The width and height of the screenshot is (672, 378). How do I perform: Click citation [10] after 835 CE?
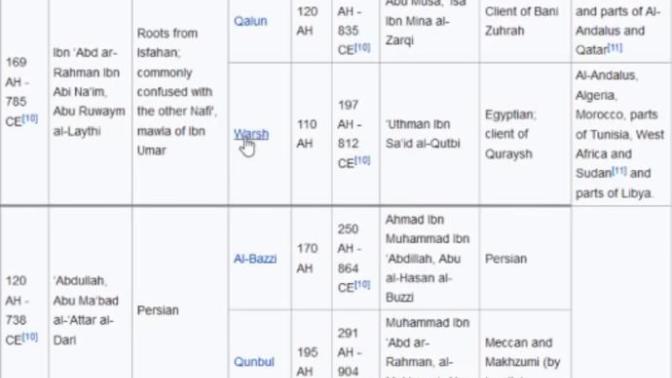[x=362, y=47]
